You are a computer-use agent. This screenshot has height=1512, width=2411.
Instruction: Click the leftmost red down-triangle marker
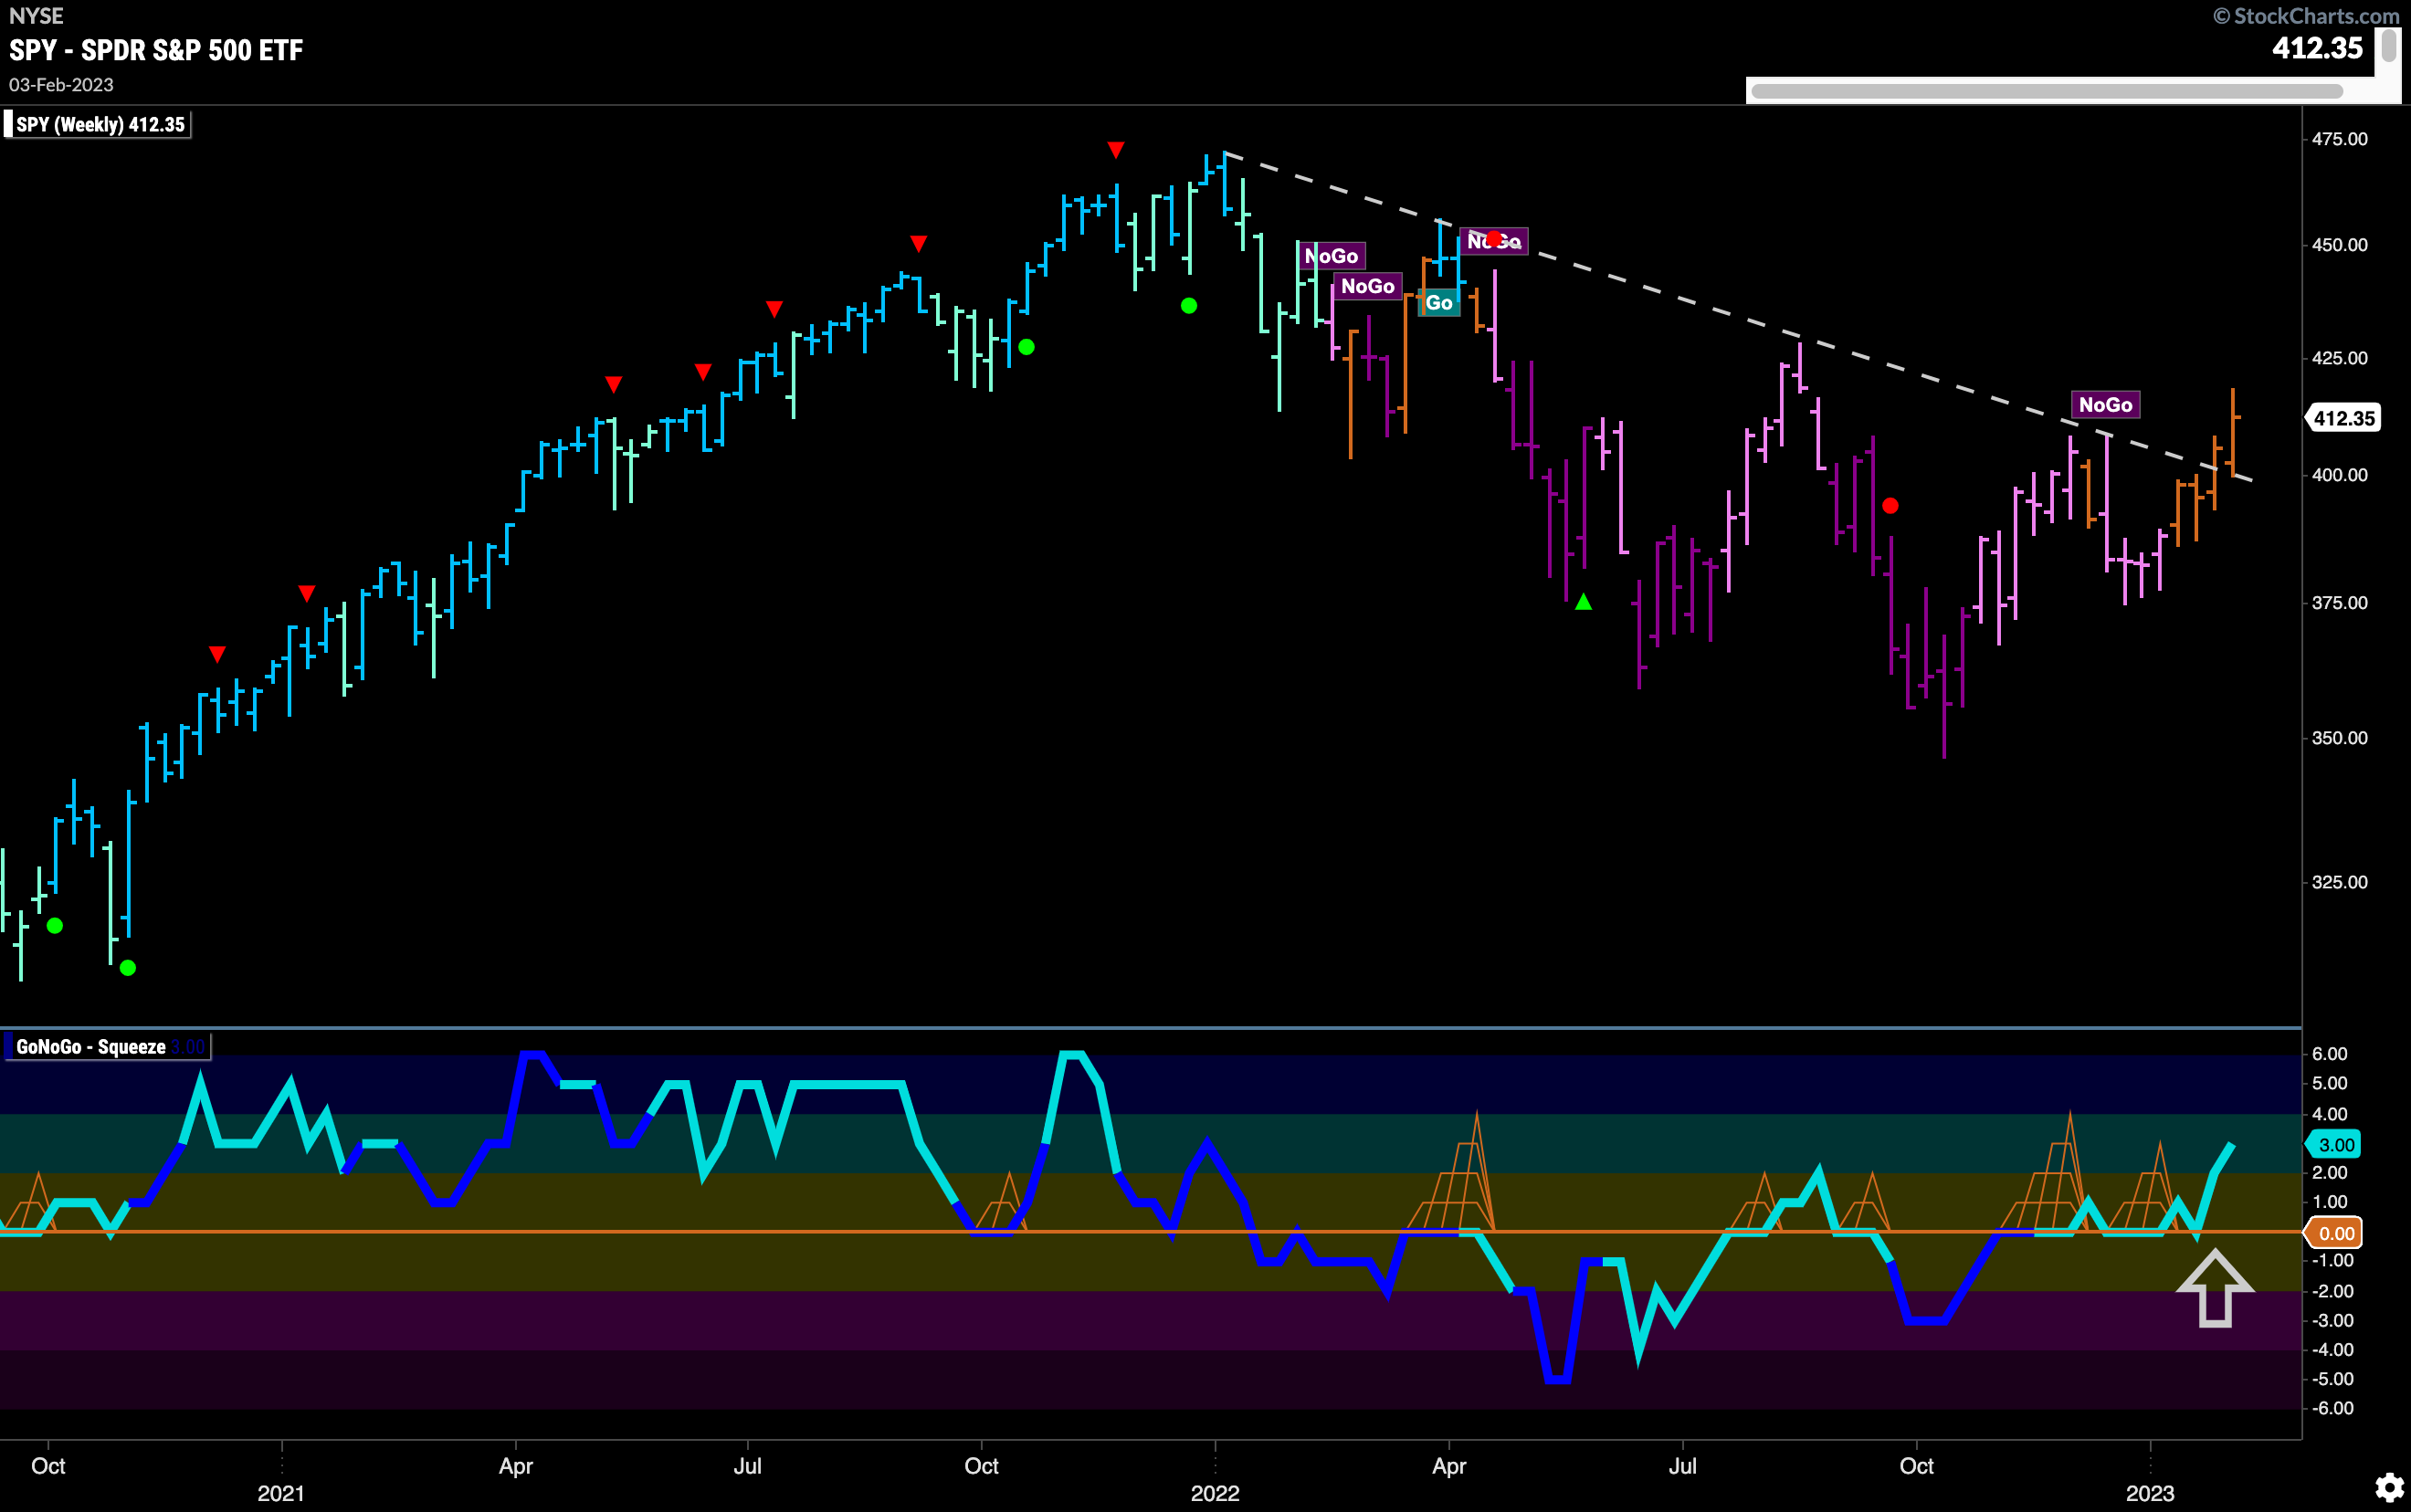click(x=217, y=654)
